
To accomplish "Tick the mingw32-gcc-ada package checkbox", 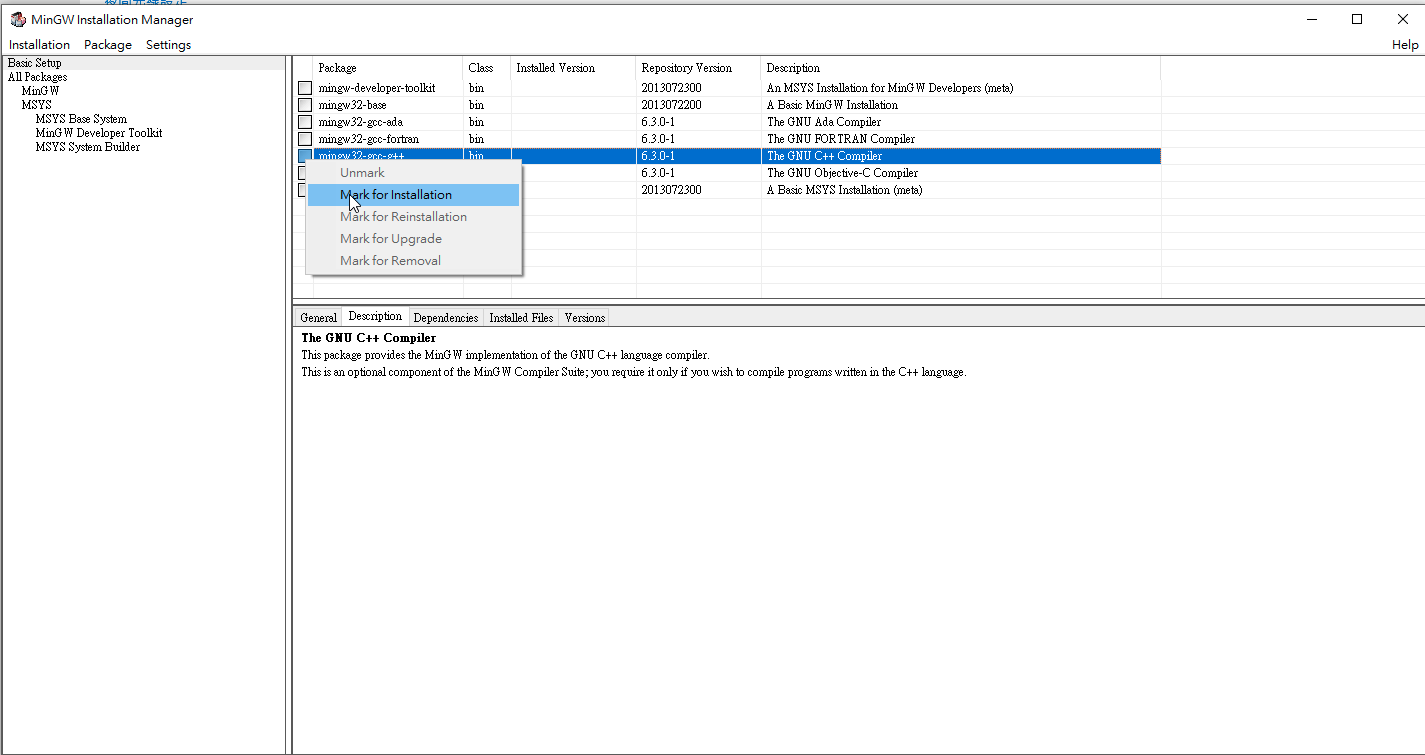I will pos(305,122).
